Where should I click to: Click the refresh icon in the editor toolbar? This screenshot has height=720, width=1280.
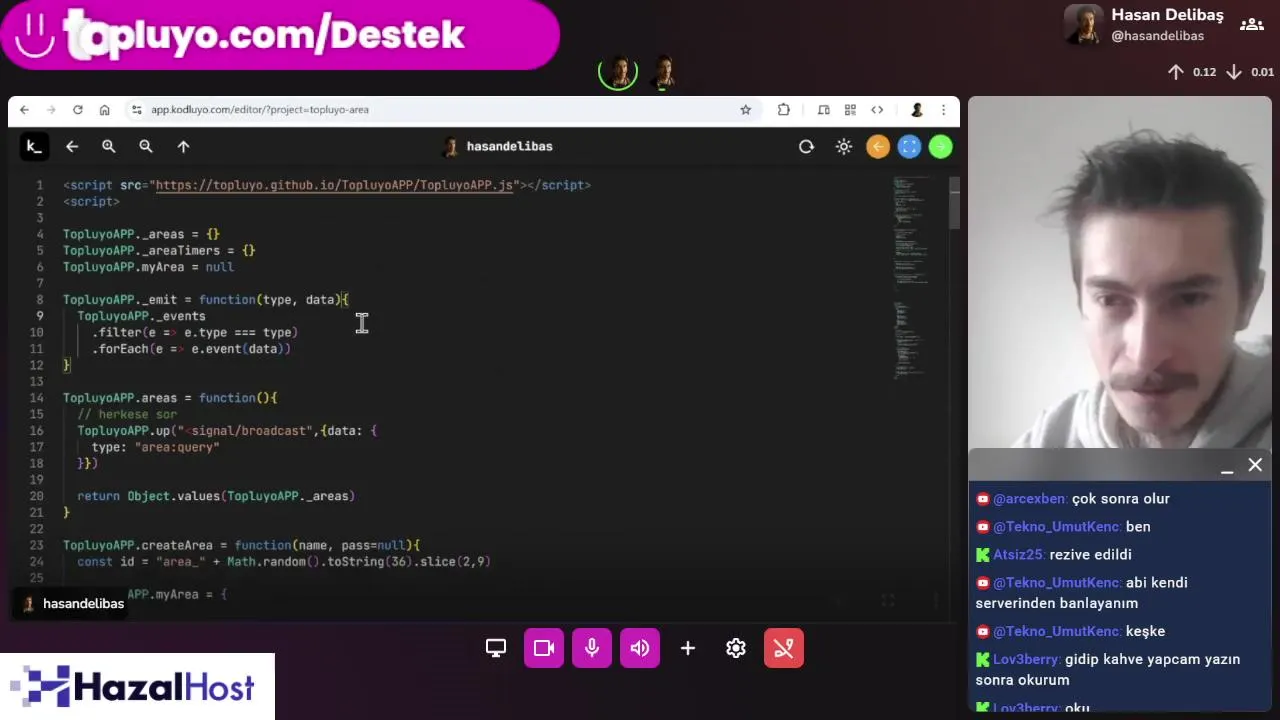pyautogui.click(x=806, y=146)
